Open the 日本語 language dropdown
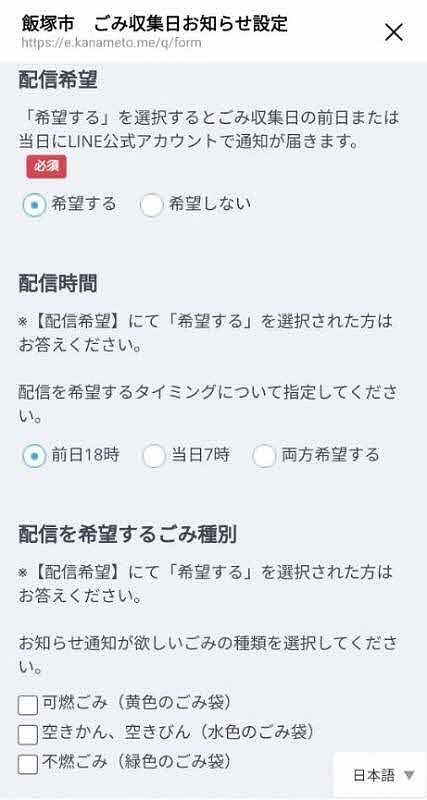 coord(380,776)
